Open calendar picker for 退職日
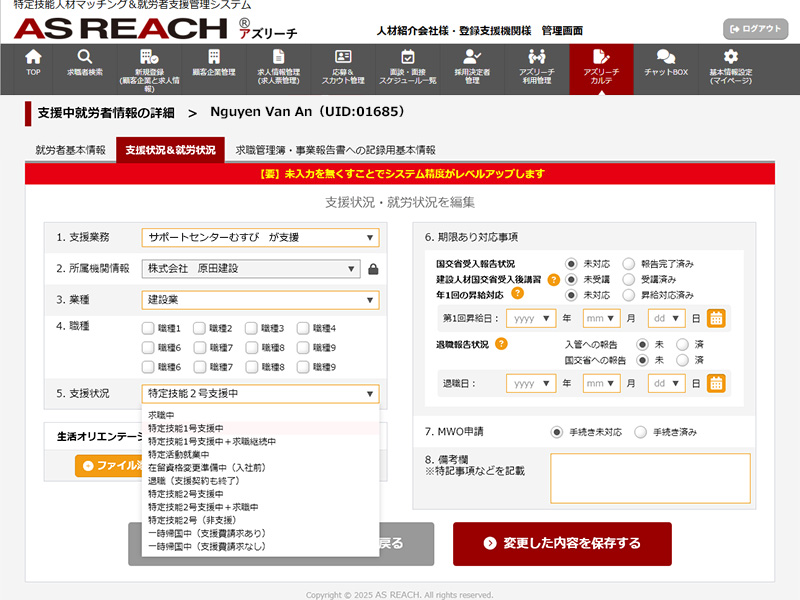 [x=716, y=384]
